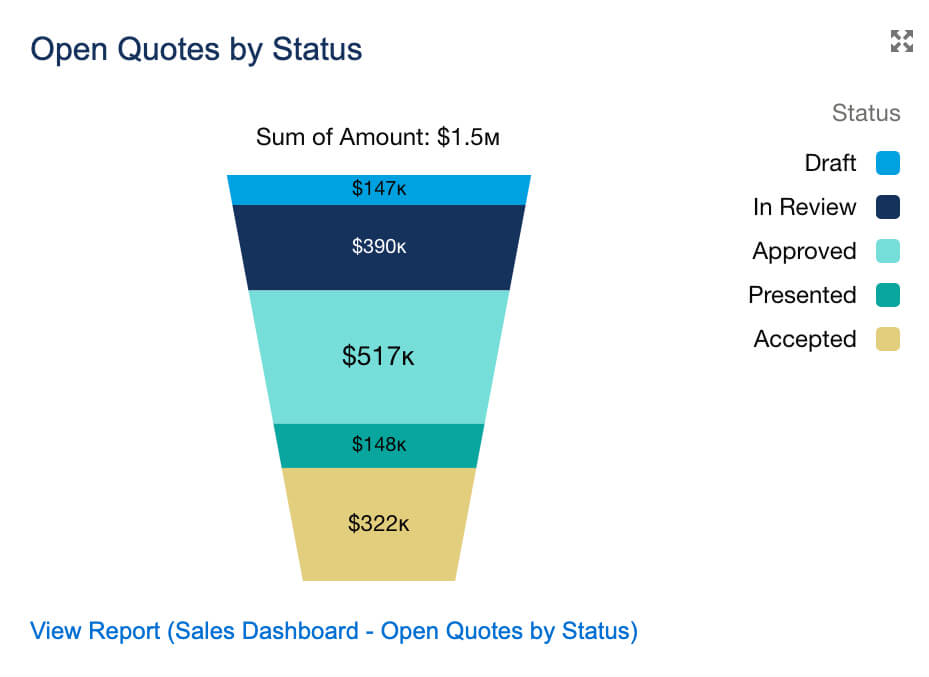
Task: Click the Approved legend color swatch
Action: (x=887, y=251)
